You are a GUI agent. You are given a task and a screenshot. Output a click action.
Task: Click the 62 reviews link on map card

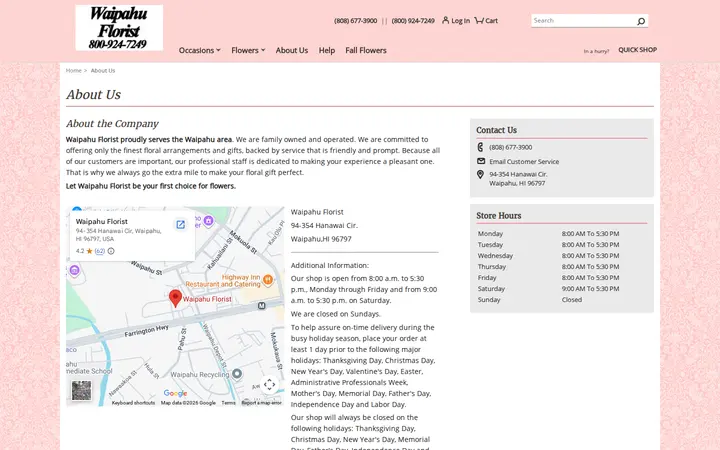pyautogui.click(x=100, y=251)
